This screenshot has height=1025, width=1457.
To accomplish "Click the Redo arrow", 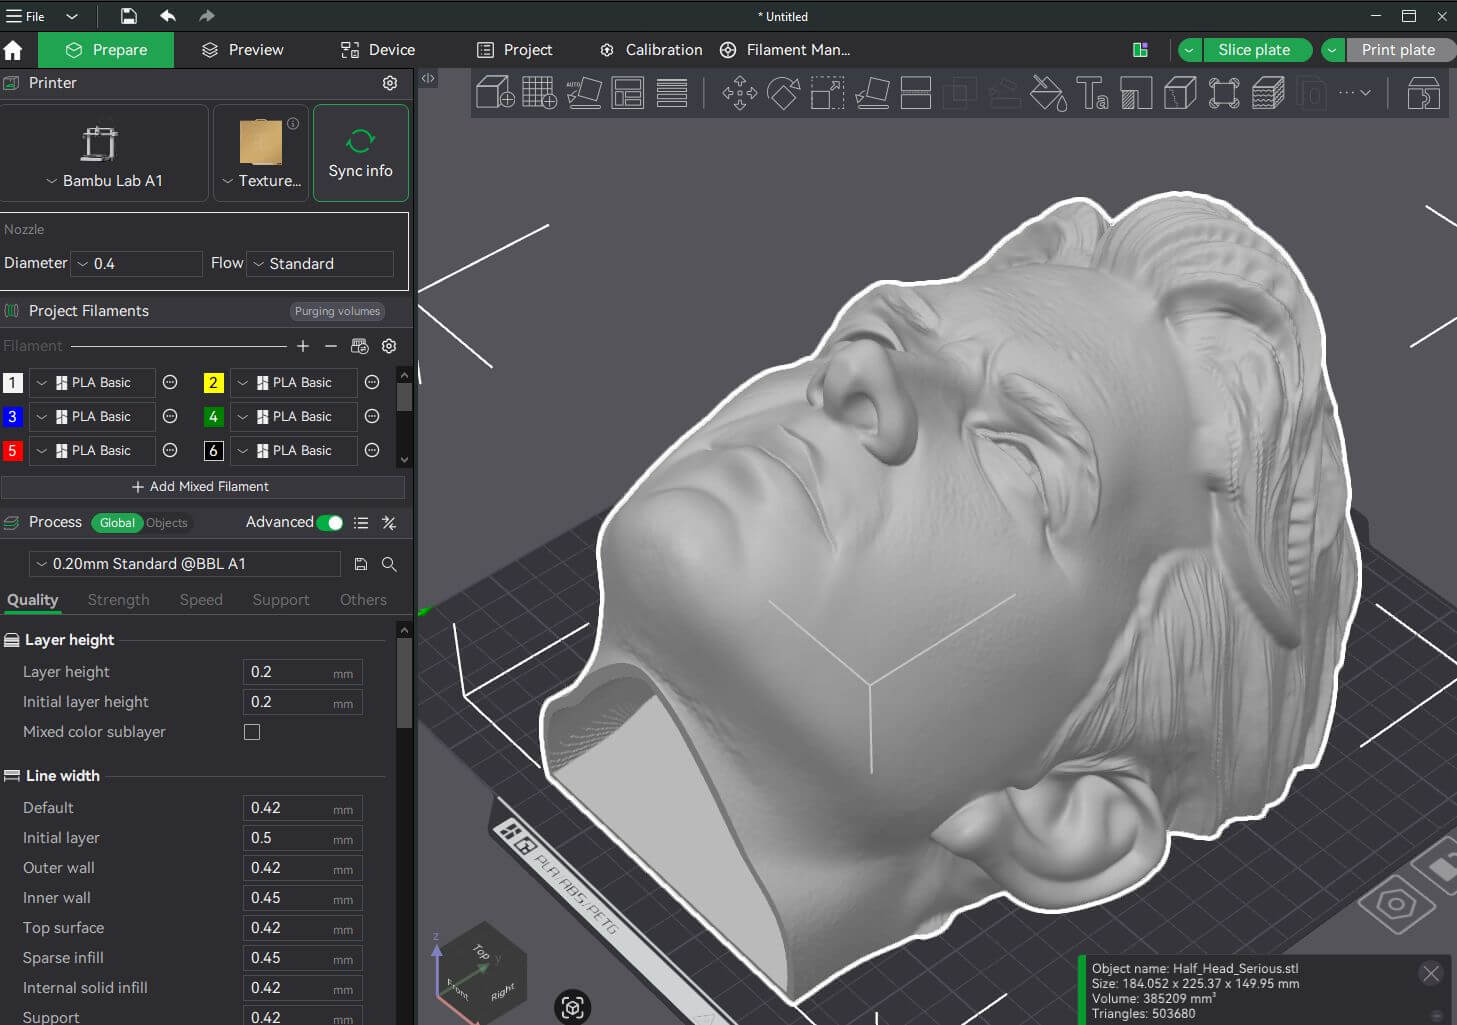I will click(206, 16).
